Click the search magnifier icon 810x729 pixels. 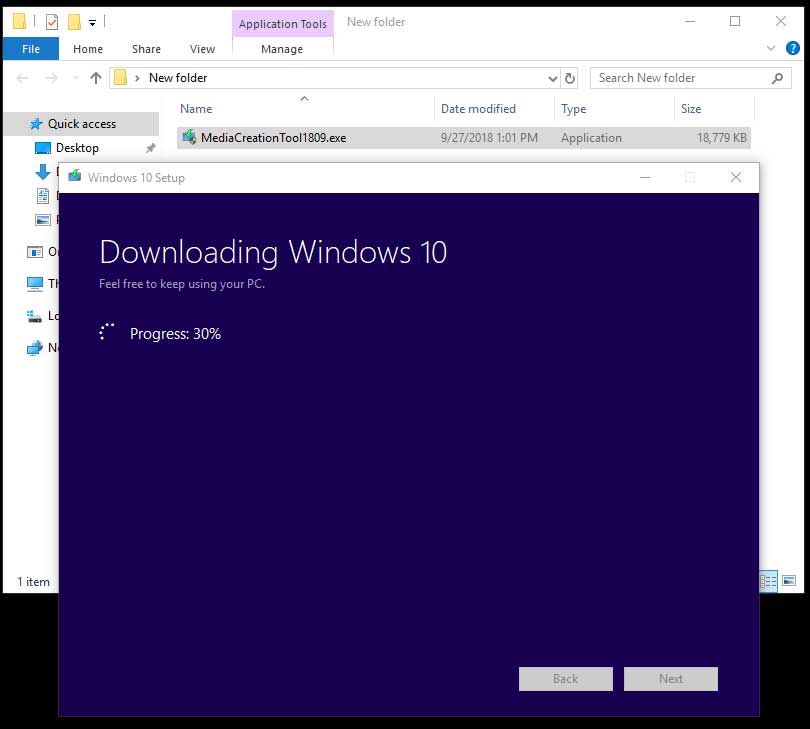point(777,78)
